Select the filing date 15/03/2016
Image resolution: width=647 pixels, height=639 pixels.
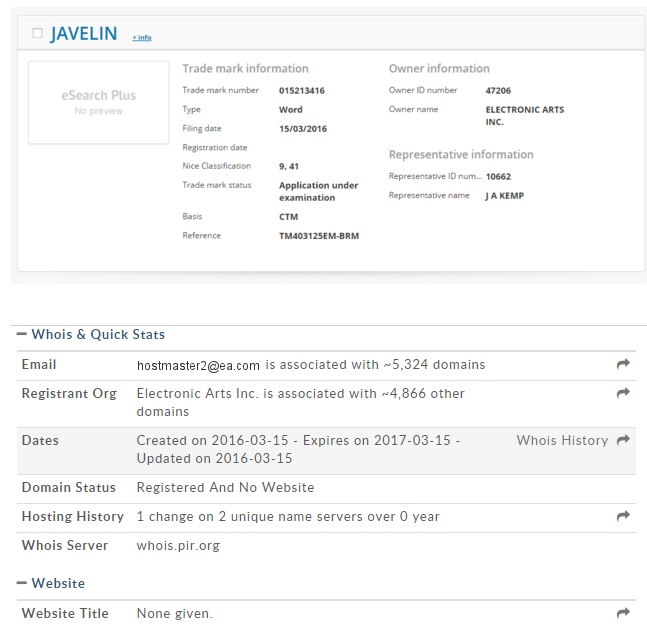[303, 129]
